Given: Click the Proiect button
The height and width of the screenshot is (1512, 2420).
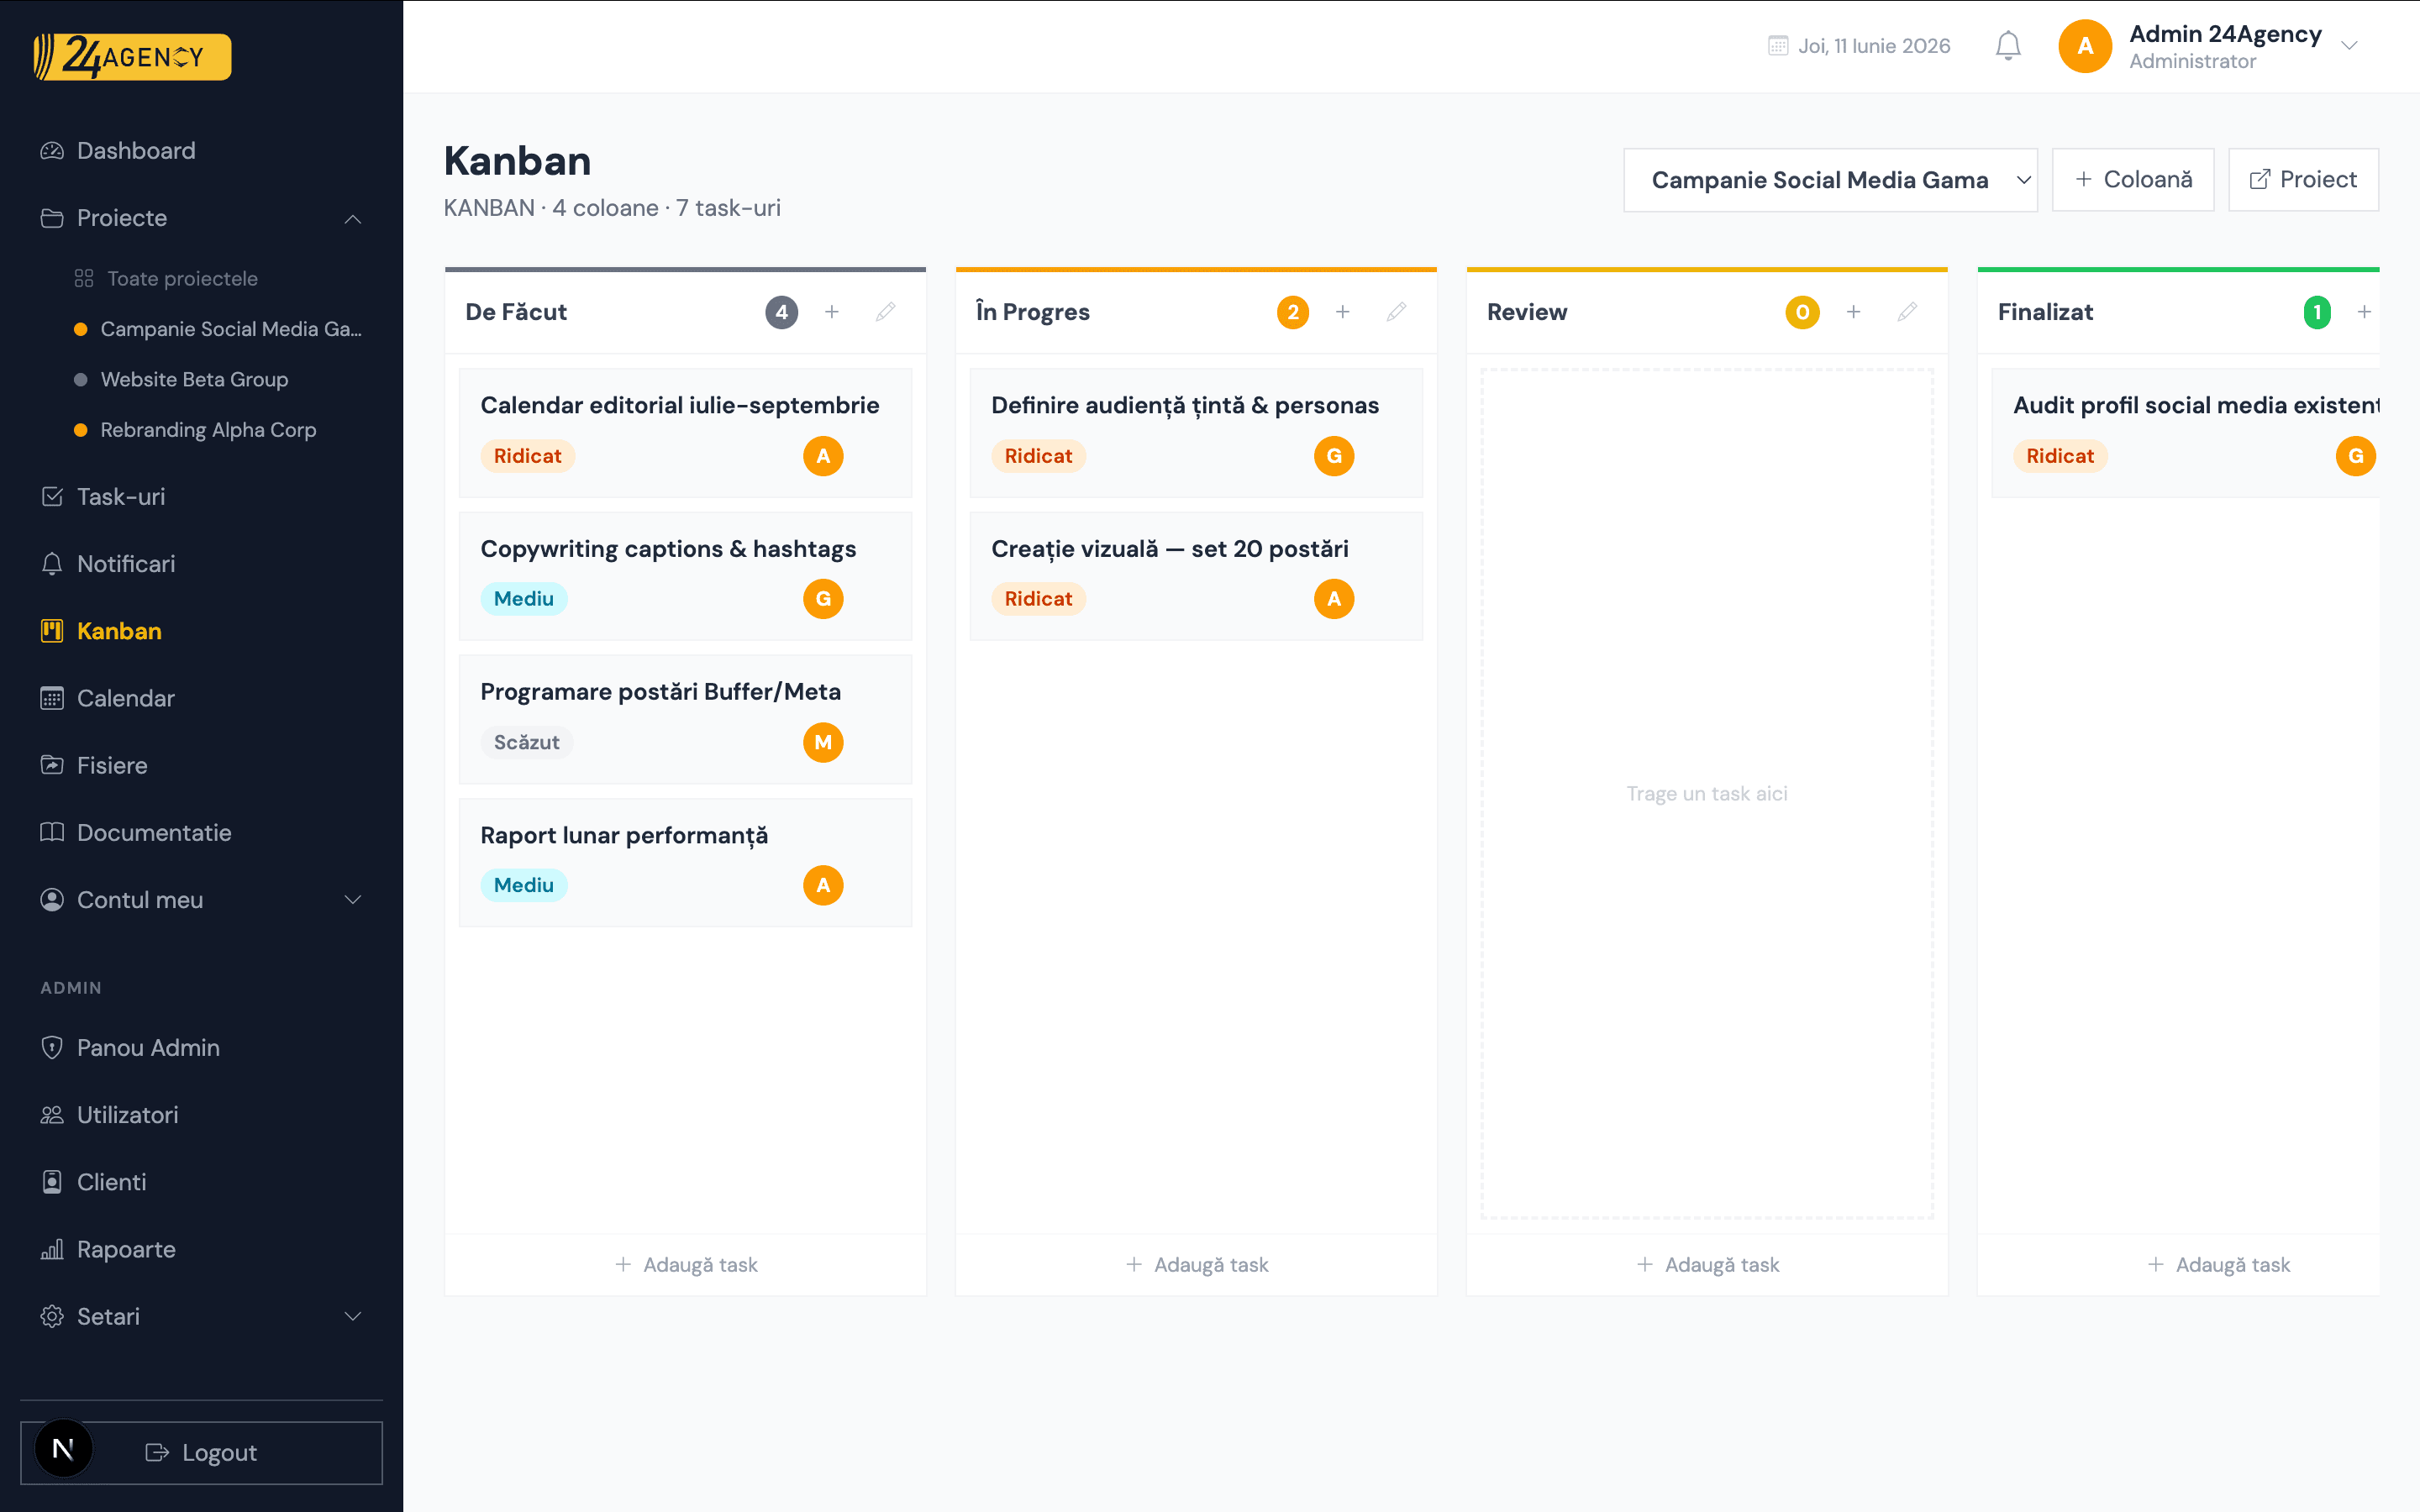Looking at the screenshot, I should click(2303, 180).
